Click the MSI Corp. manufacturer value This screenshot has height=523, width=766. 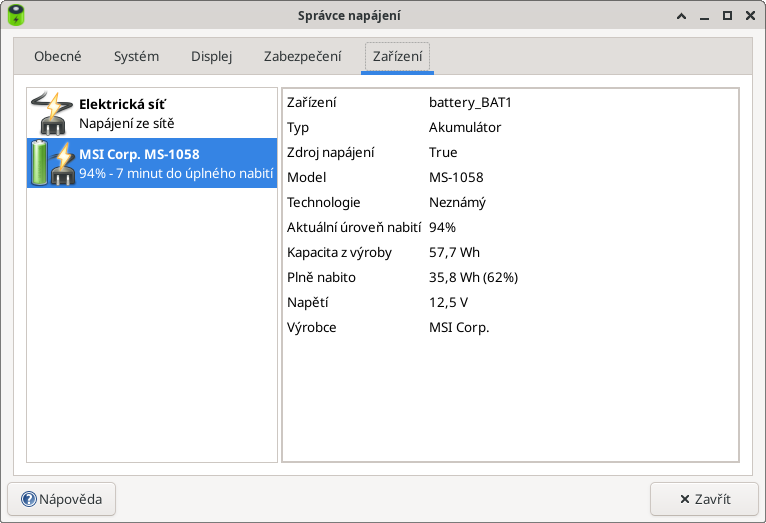click(459, 328)
